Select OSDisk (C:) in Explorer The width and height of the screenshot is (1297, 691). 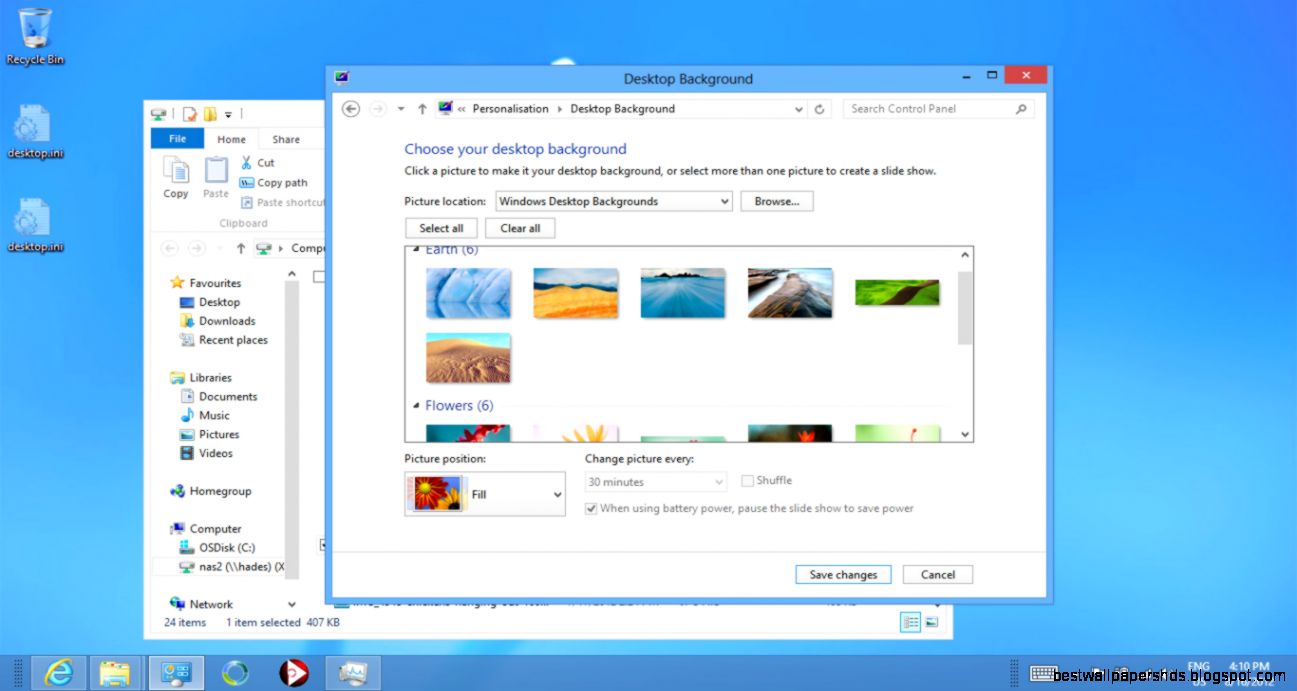point(218,548)
